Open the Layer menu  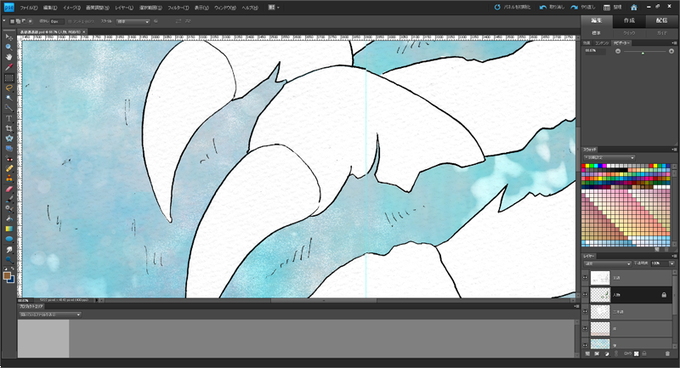pos(124,8)
